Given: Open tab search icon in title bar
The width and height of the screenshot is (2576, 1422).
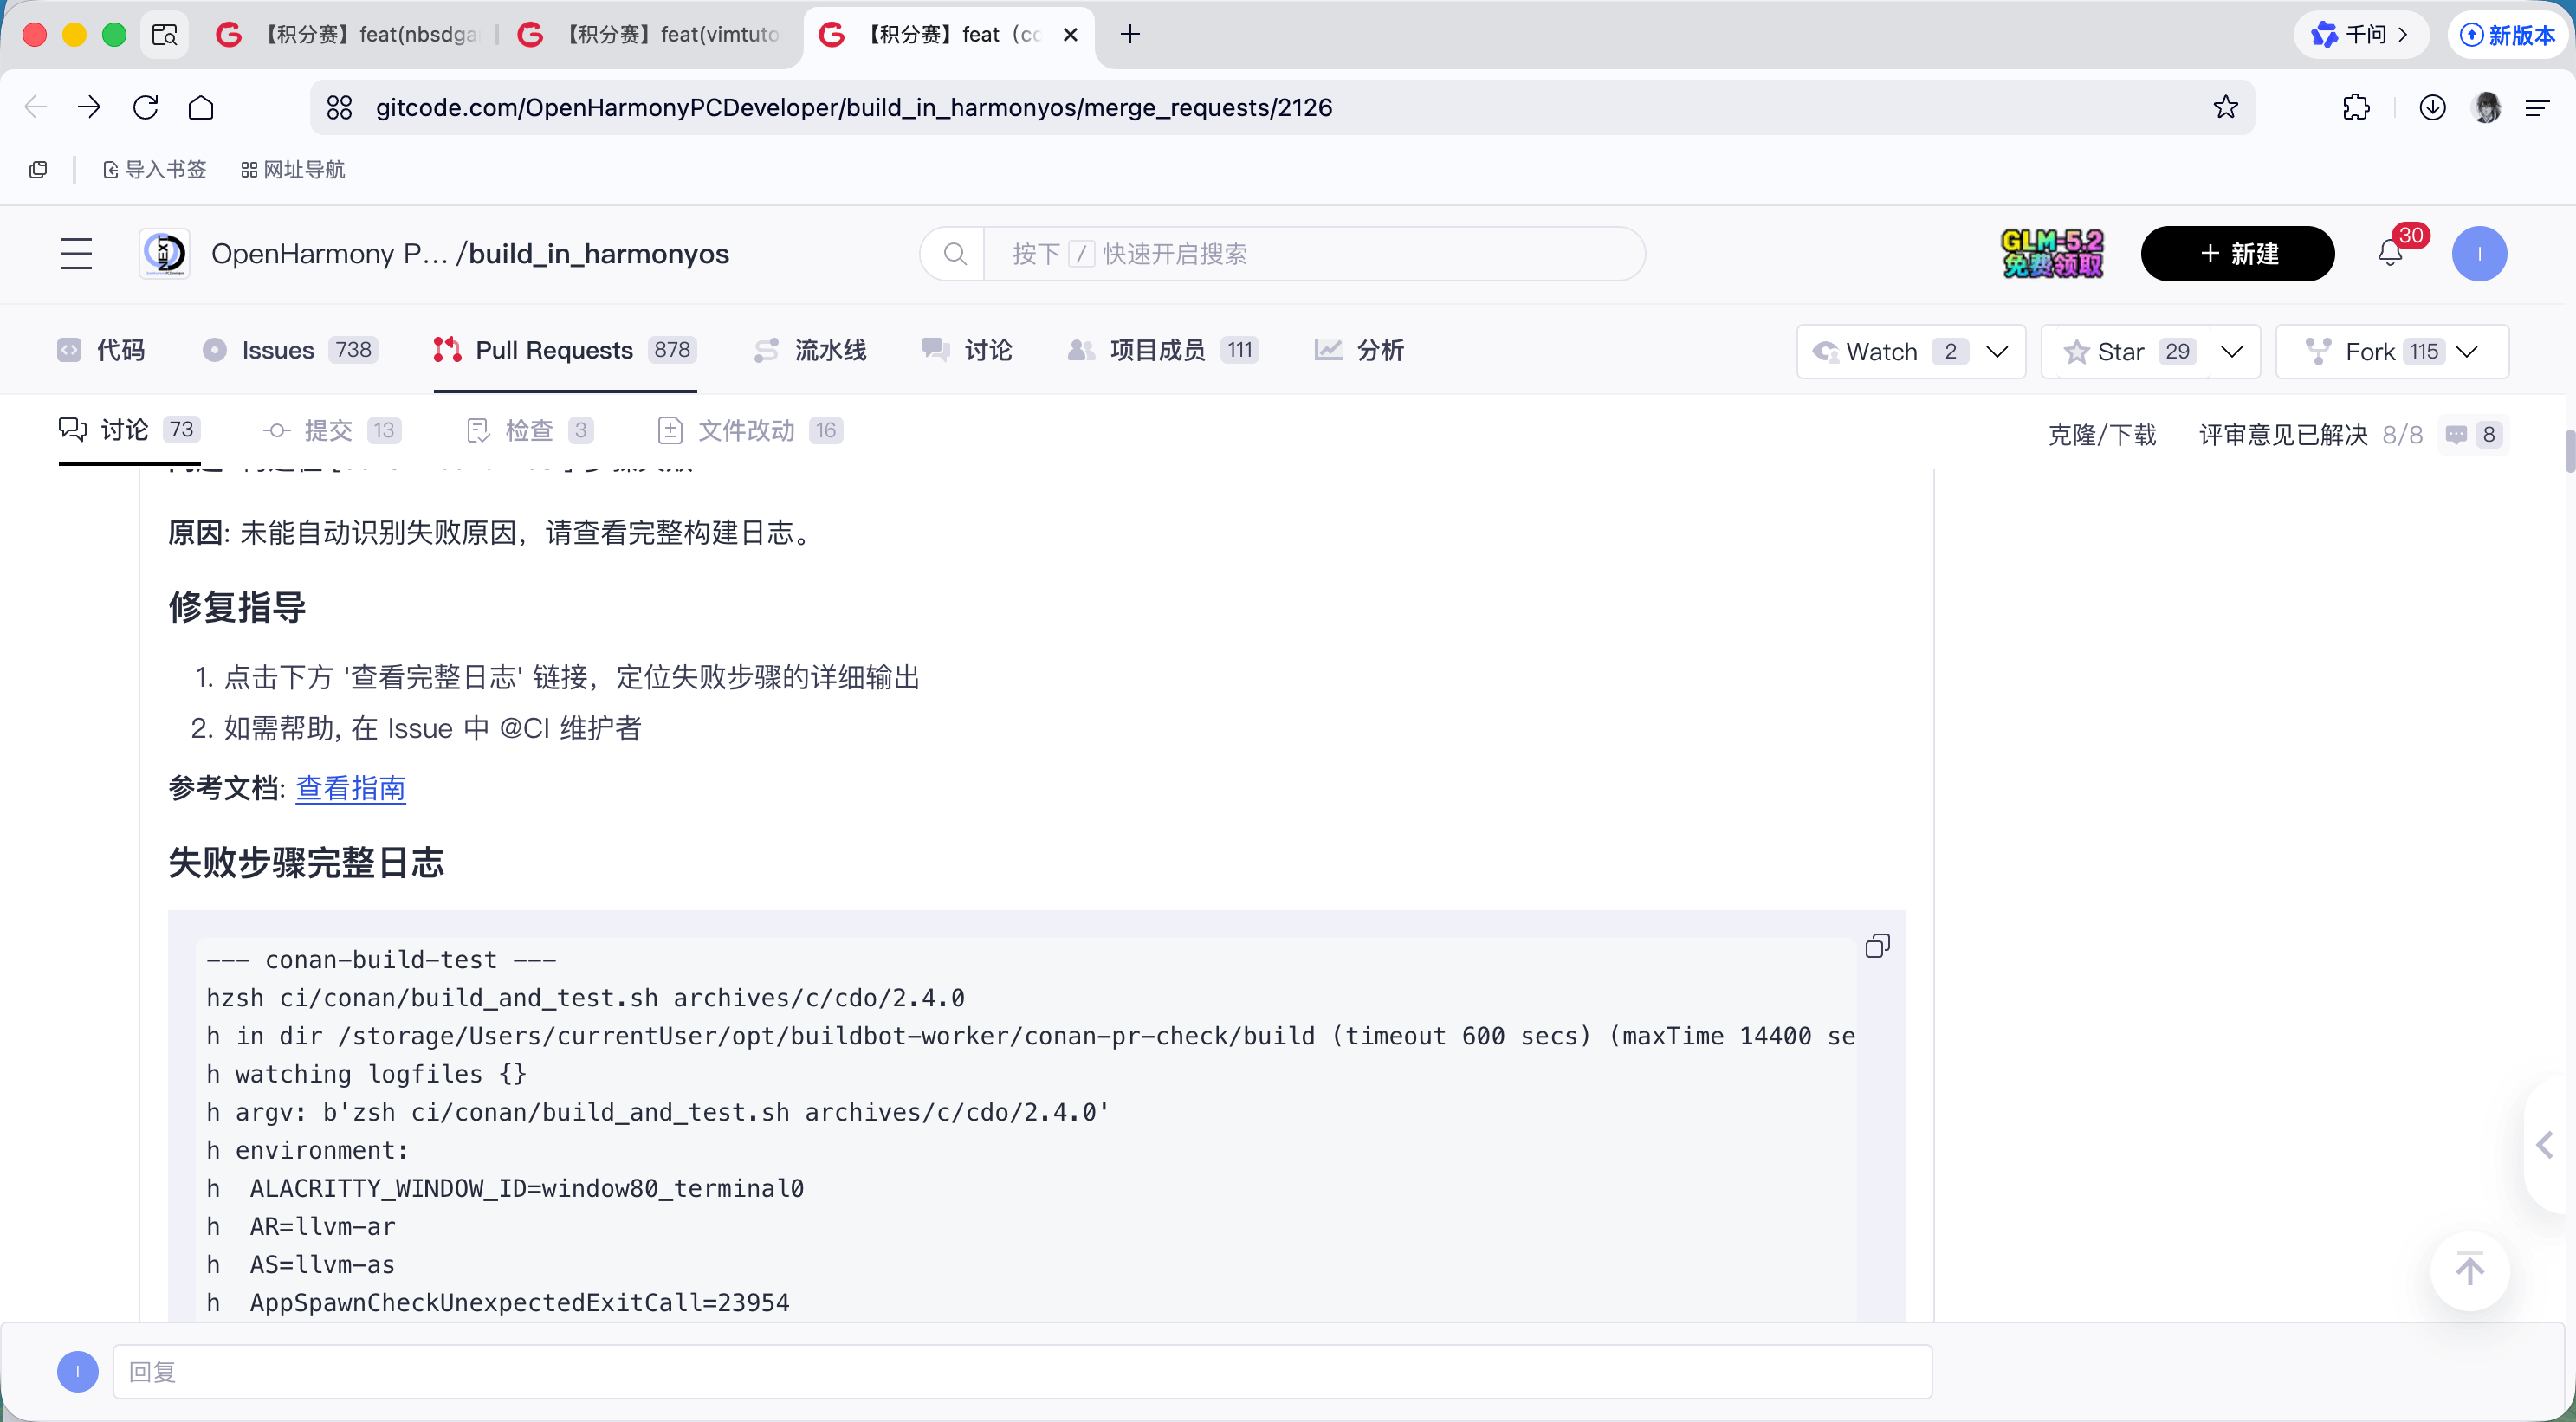Looking at the screenshot, I should click(164, 35).
